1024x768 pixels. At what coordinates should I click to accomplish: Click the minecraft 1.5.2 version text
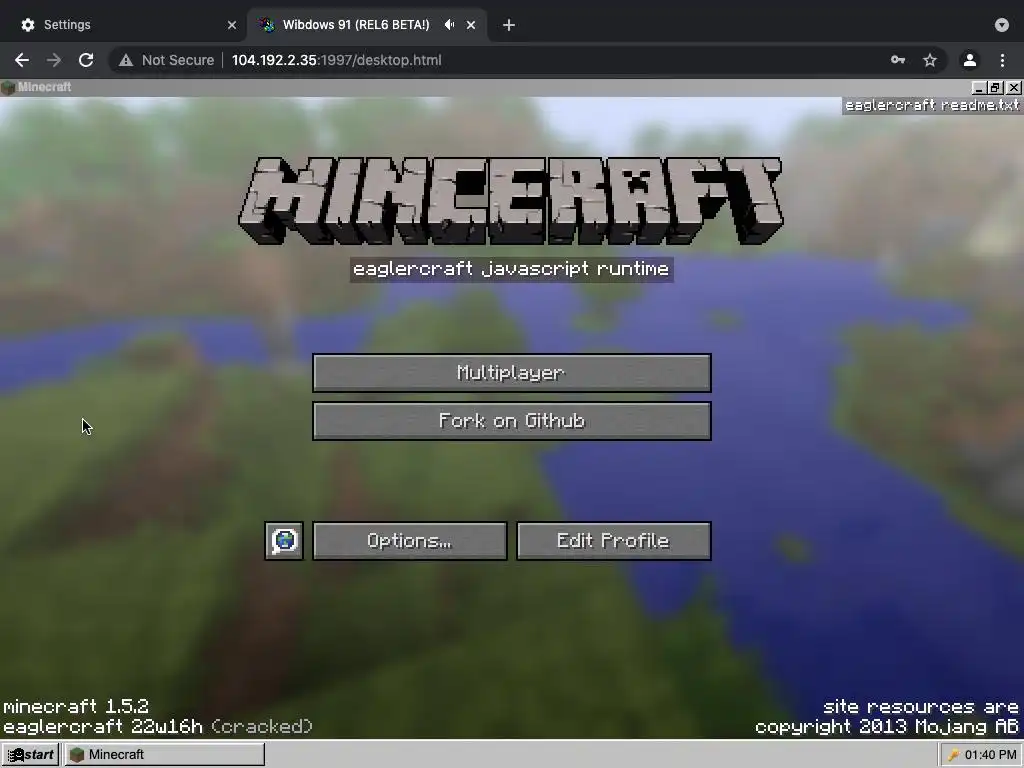[76, 707]
